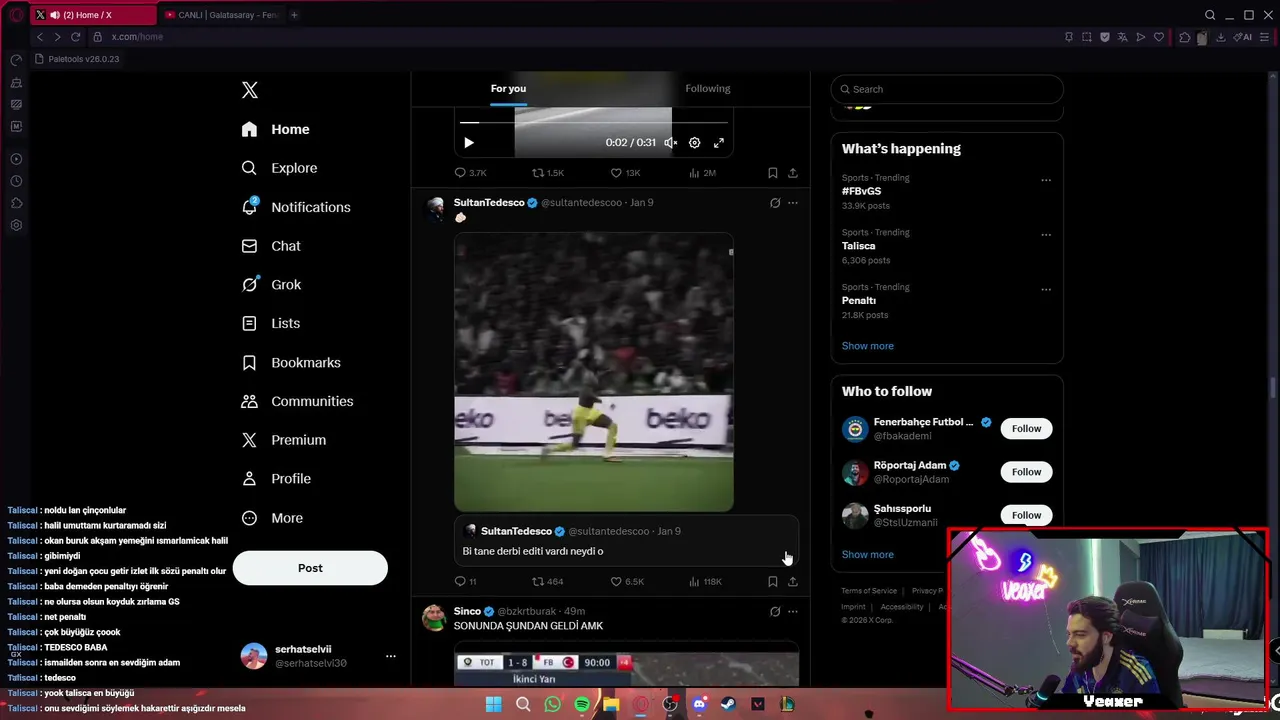Open options for Talisca trend
The width and height of the screenshot is (1280, 720).
coord(1046,235)
